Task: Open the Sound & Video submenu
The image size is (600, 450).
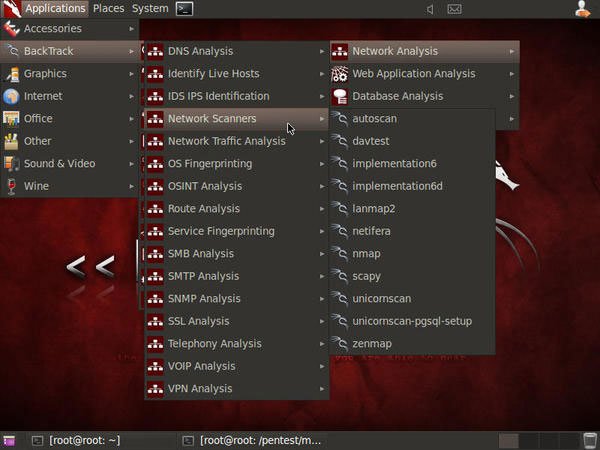Action: [x=70, y=164]
